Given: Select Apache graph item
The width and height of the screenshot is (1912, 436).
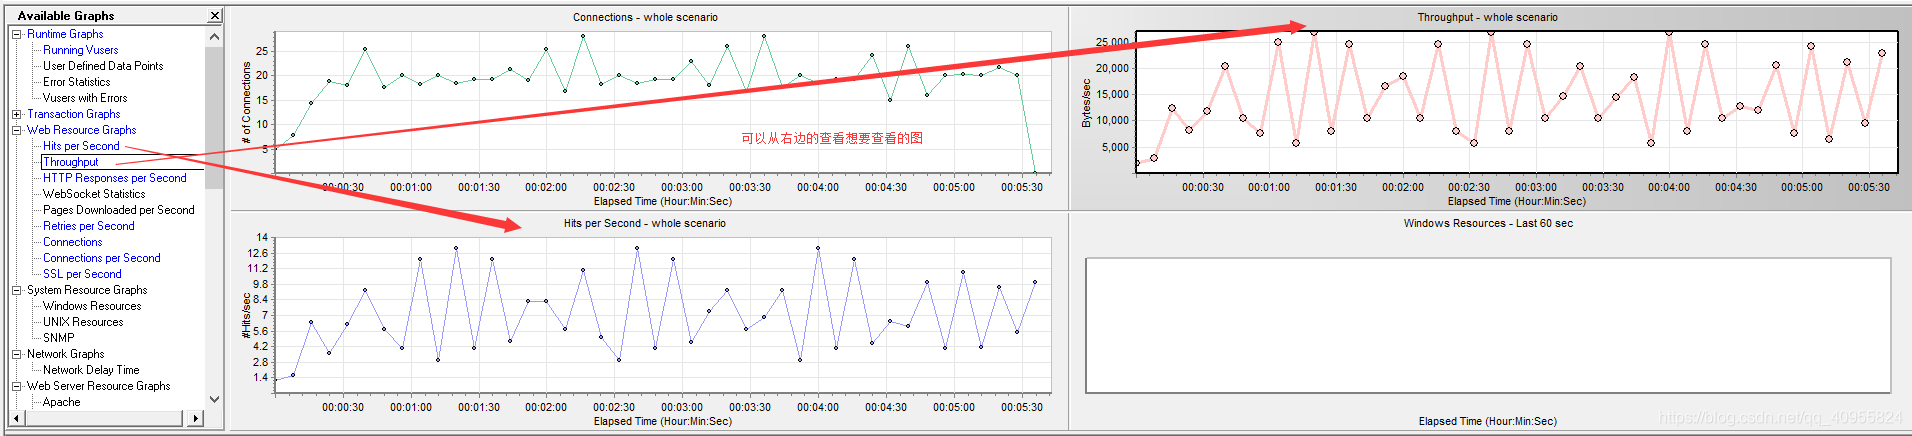Looking at the screenshot, I should [x=61, y=402].
